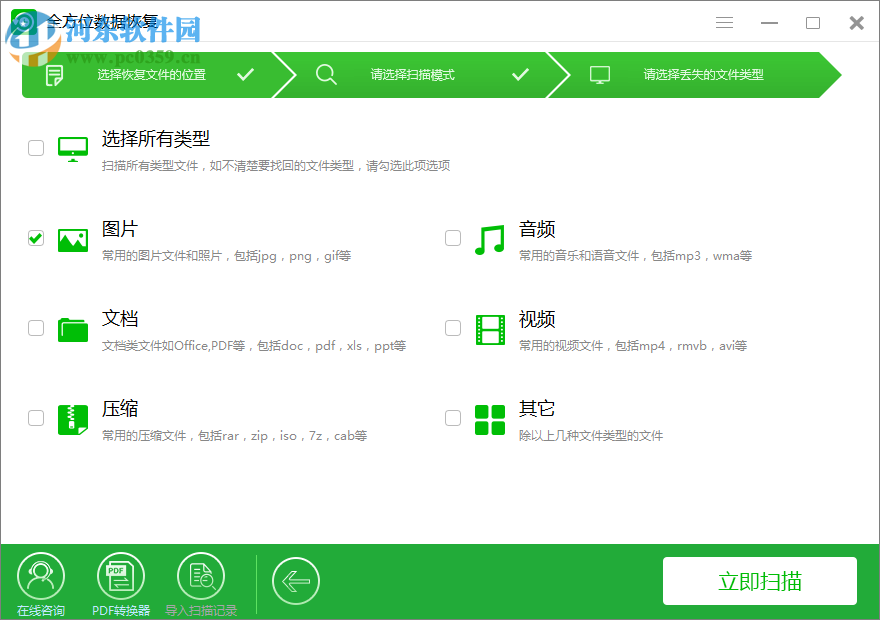This screenshot has width=880, height=620.
Task: Click the 视频 film strip icon
Action: (489, 330)
